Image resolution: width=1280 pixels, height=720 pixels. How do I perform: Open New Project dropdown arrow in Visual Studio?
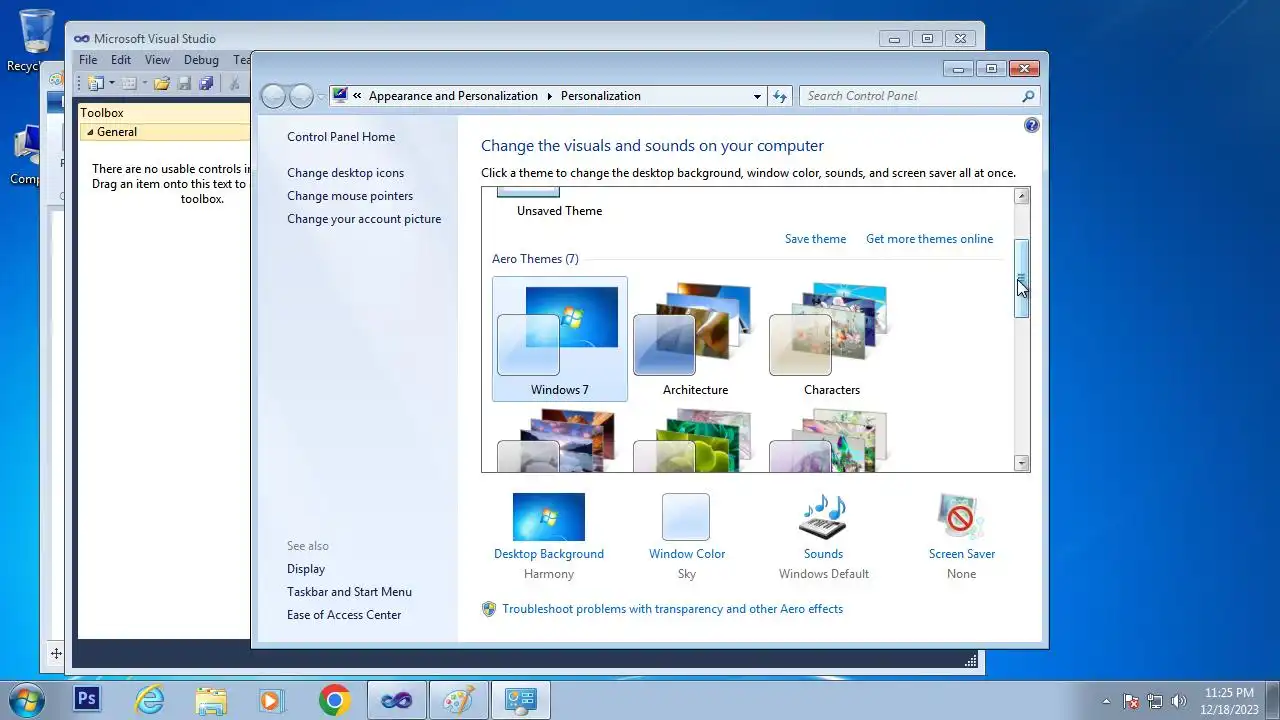pos(111,84)
